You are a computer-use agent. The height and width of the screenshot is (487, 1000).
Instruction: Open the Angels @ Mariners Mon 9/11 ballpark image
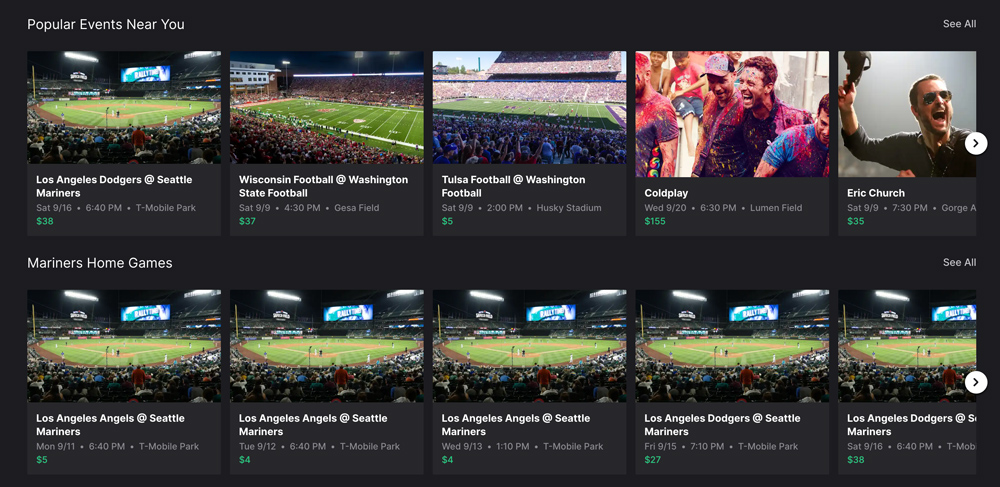(124, 346)
